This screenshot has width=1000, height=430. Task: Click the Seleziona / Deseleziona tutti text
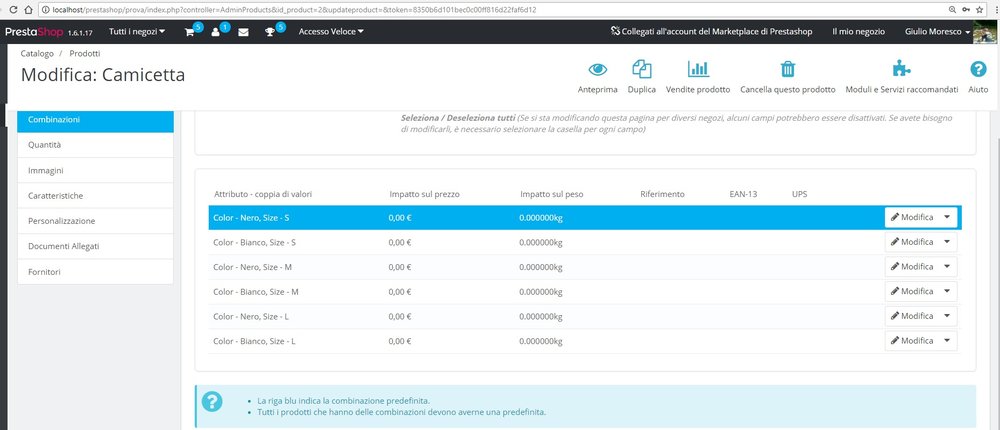(x=458, y=119)
